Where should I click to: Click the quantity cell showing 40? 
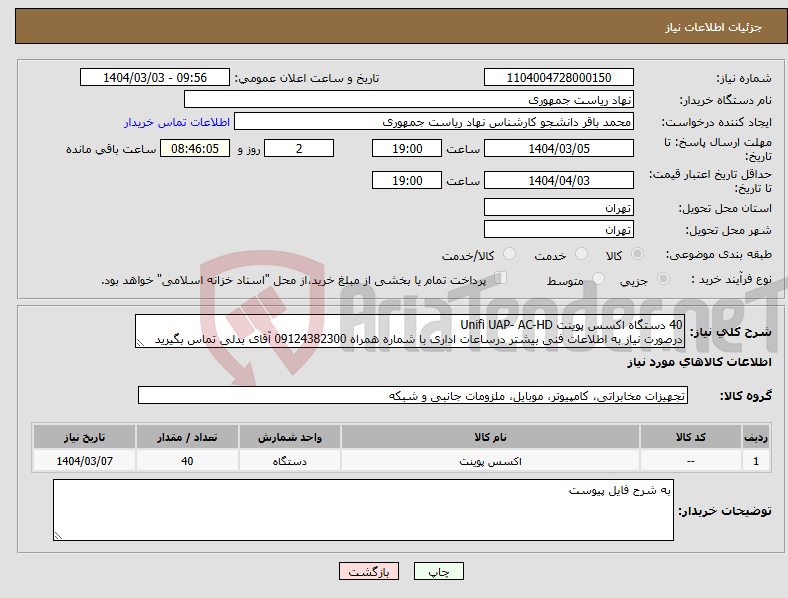[187, 461]
